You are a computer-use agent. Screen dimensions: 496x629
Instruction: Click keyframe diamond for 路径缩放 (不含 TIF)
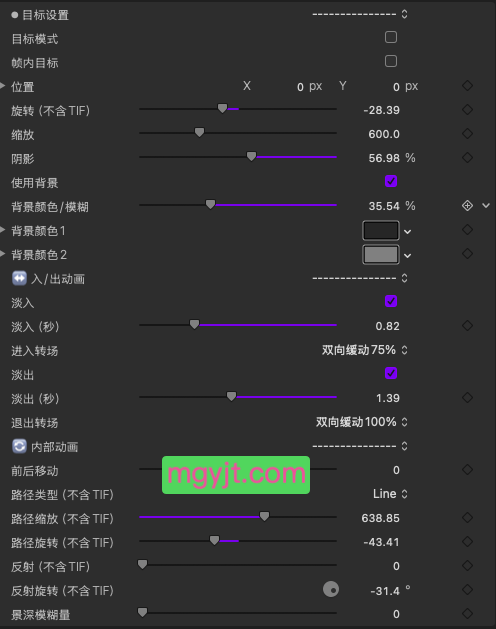click(x=467, y=518)
